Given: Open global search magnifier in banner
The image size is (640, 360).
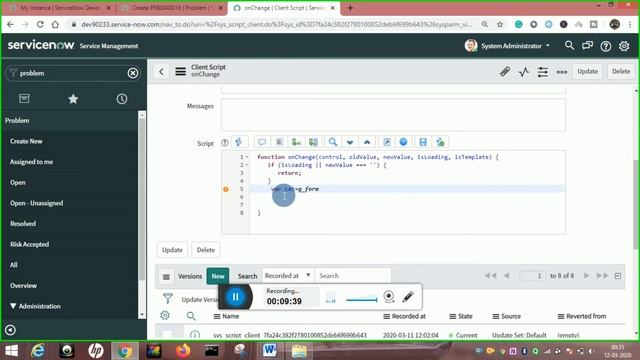Looking at the screenshot, I should pyautogui.click(x=569, y=46).
